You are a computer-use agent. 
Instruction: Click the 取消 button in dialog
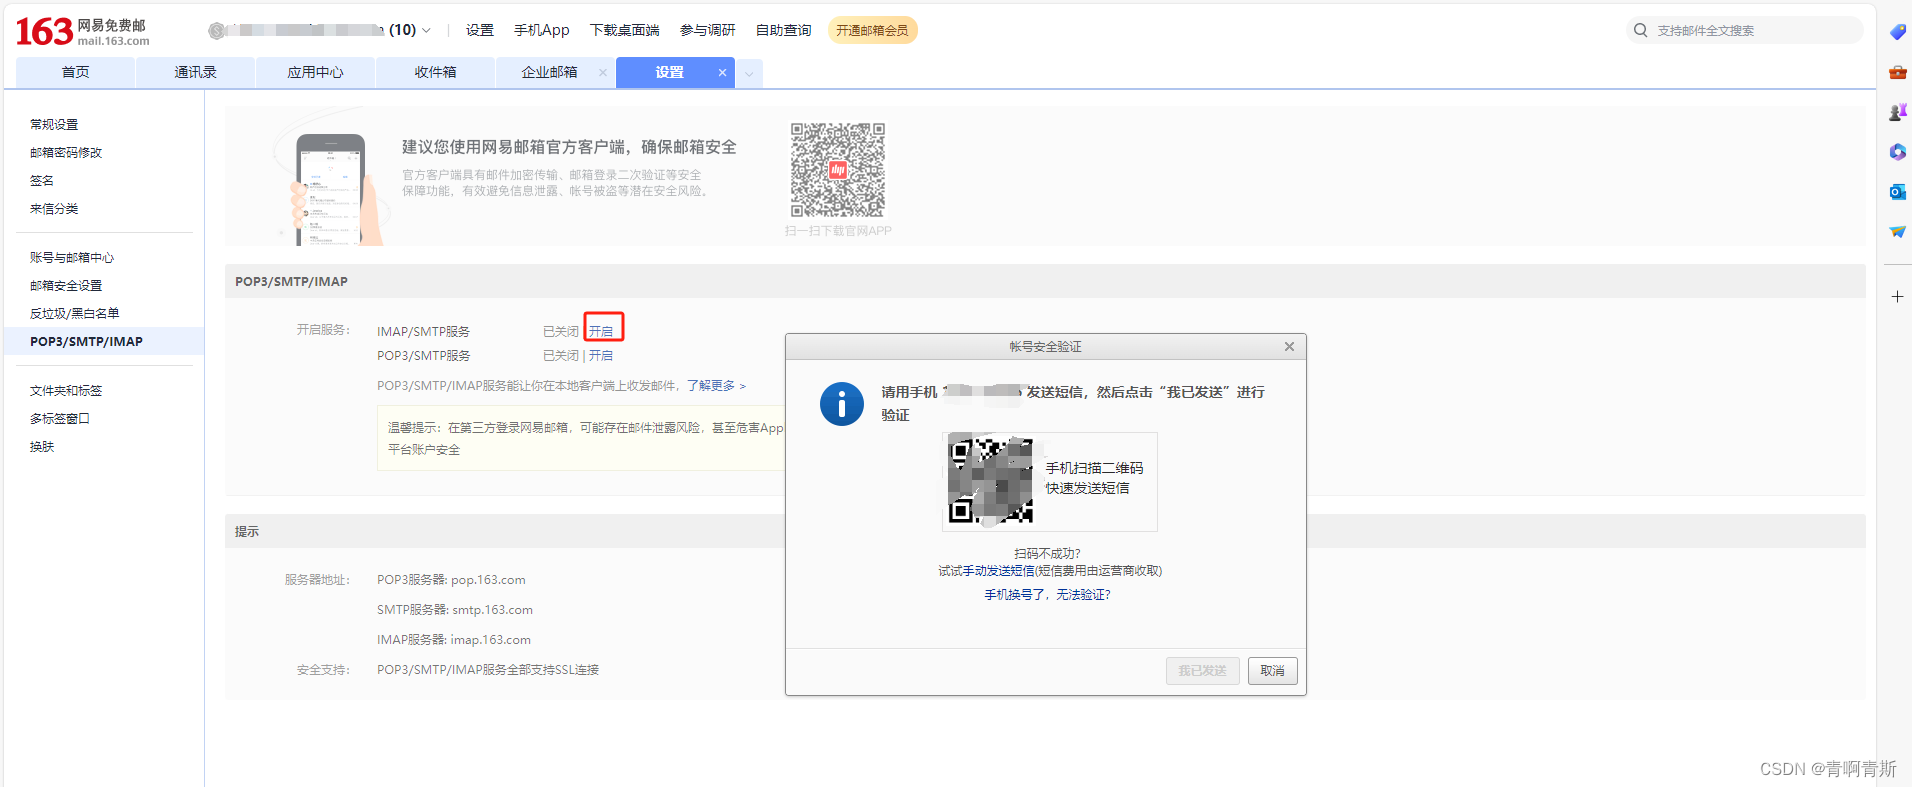(1273, 671)
